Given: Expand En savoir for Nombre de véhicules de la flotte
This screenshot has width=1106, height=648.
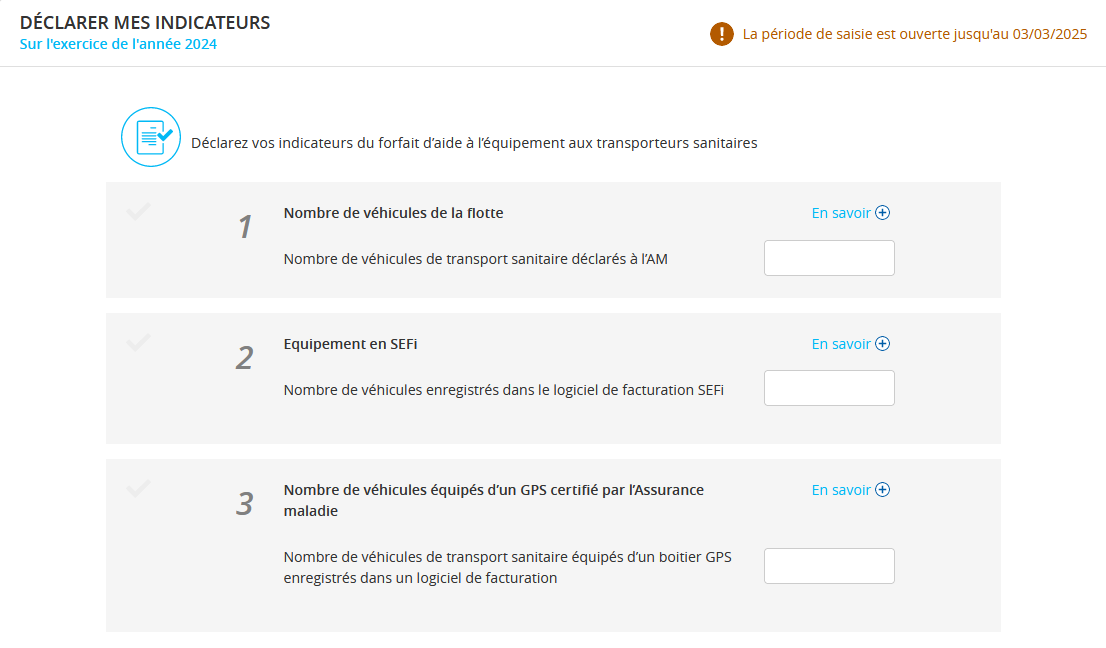Looking at the screenshot, I should click(x=850, y=213).
